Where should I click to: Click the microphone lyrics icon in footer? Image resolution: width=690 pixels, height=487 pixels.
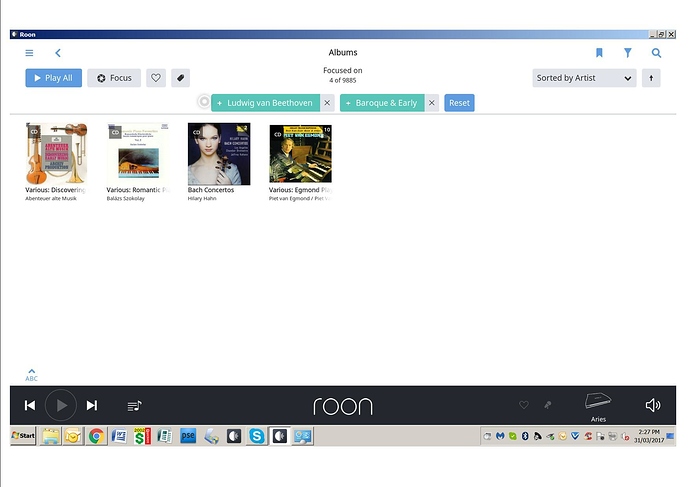tap(548, 405)
